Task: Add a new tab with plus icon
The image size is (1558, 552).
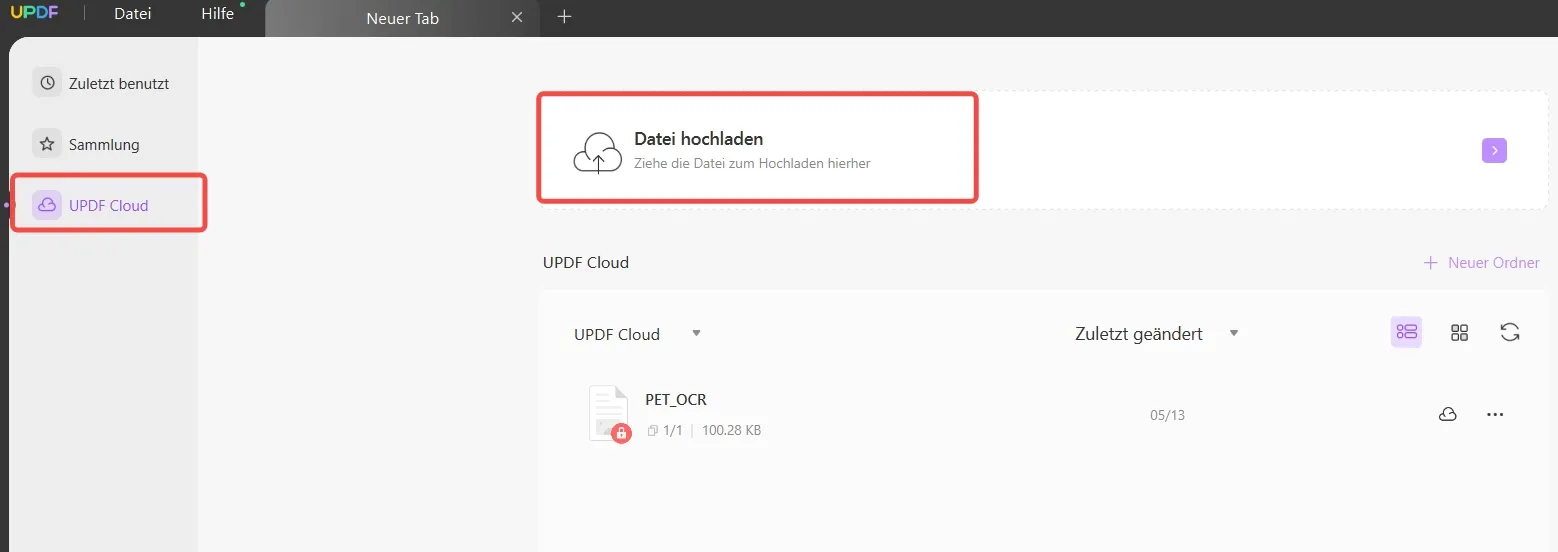Action: [564, 16]
